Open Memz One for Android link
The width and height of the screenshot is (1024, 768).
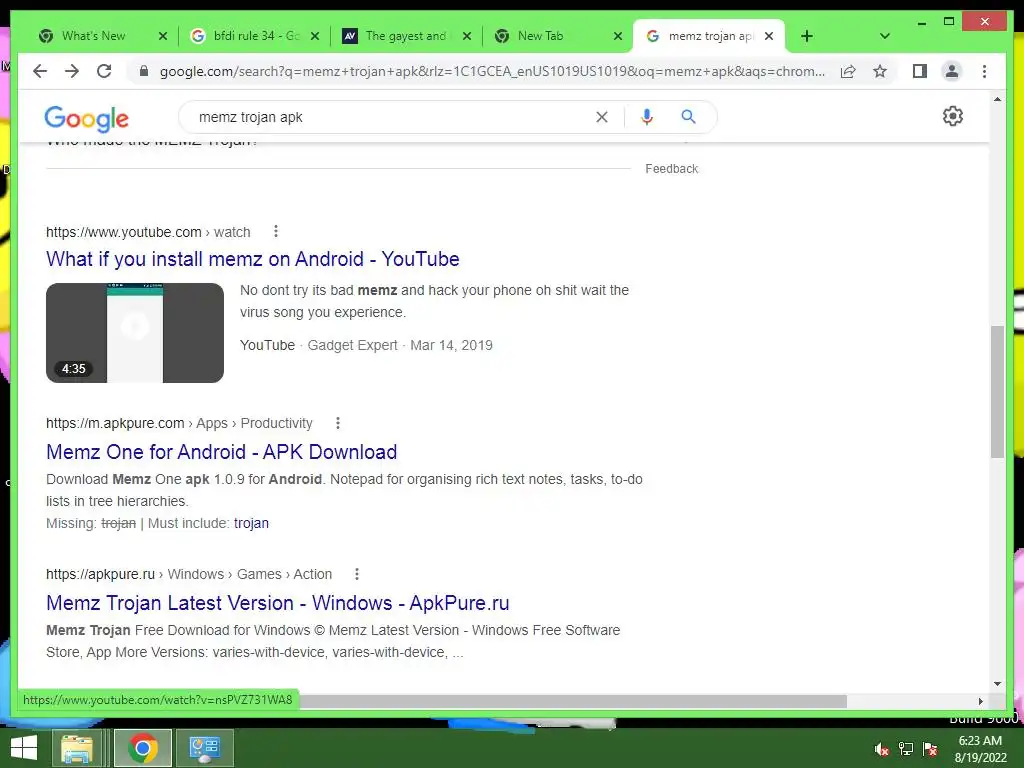pyautogui.click(x=221, y=452)
